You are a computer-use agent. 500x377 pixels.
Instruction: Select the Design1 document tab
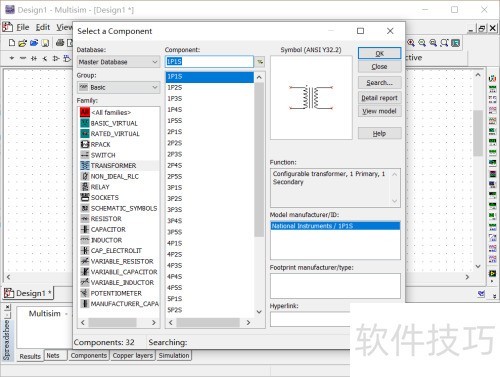coord(29,293)
